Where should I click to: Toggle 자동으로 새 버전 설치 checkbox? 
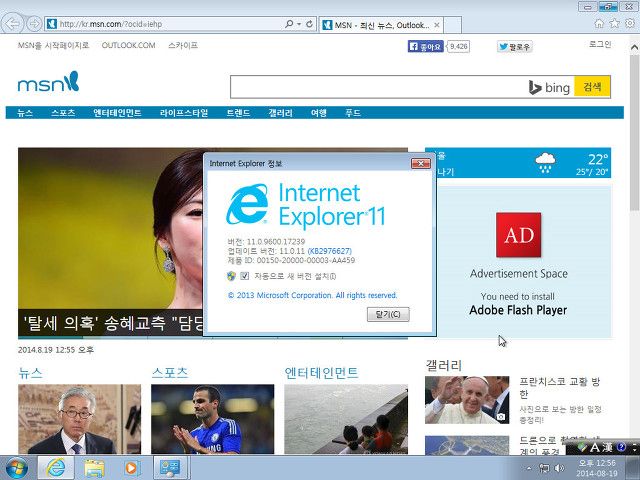(244, 276)
